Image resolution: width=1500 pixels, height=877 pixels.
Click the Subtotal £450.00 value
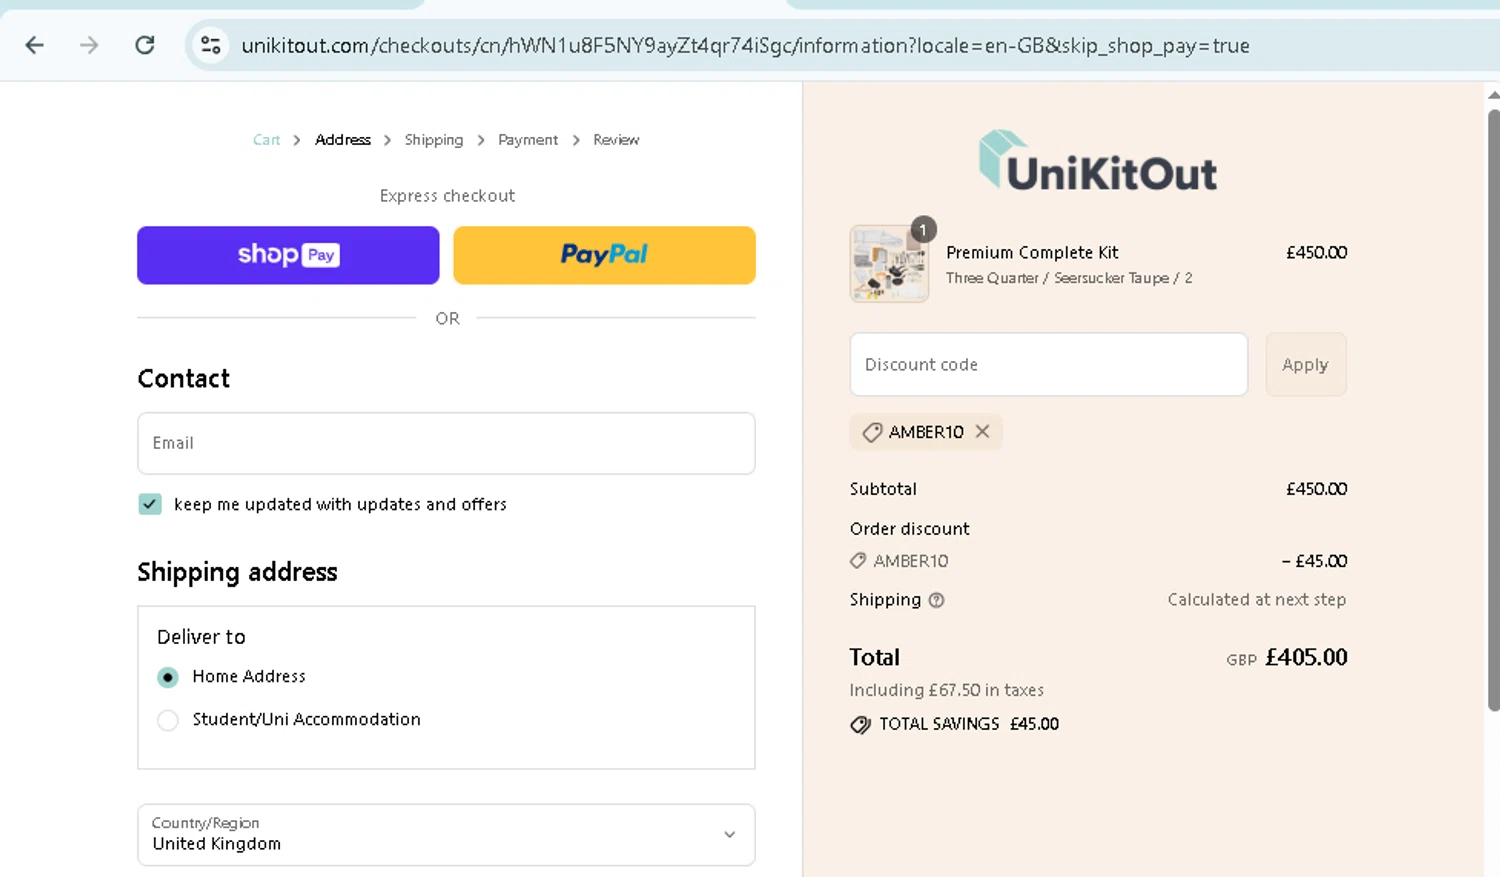pyautogui.click(x=1316, y=489)
